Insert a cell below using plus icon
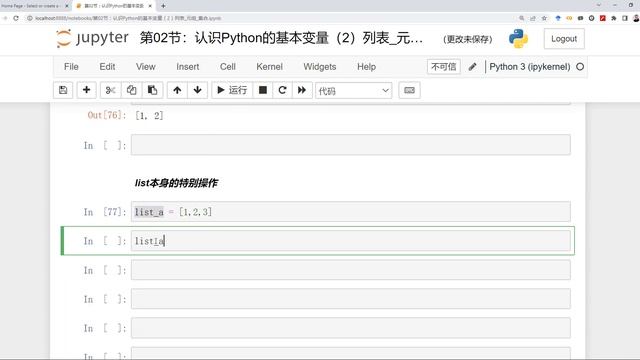Image resolution: width=640 pixels, height=360 pixels. pyautogui.click(x=87, y=90)
